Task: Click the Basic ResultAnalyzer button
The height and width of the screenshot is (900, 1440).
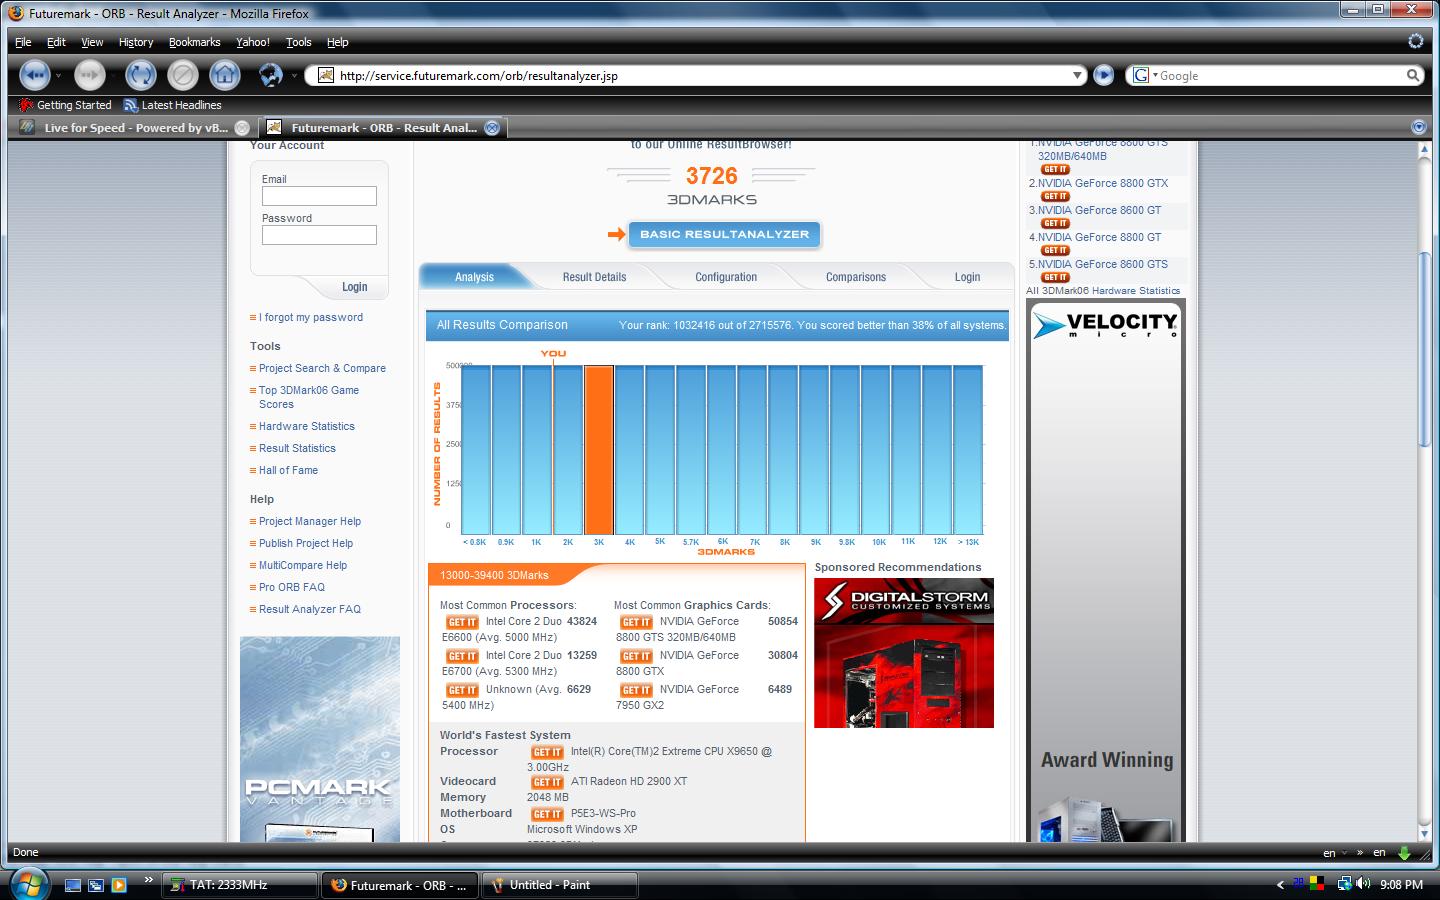Action: [724, 234]
